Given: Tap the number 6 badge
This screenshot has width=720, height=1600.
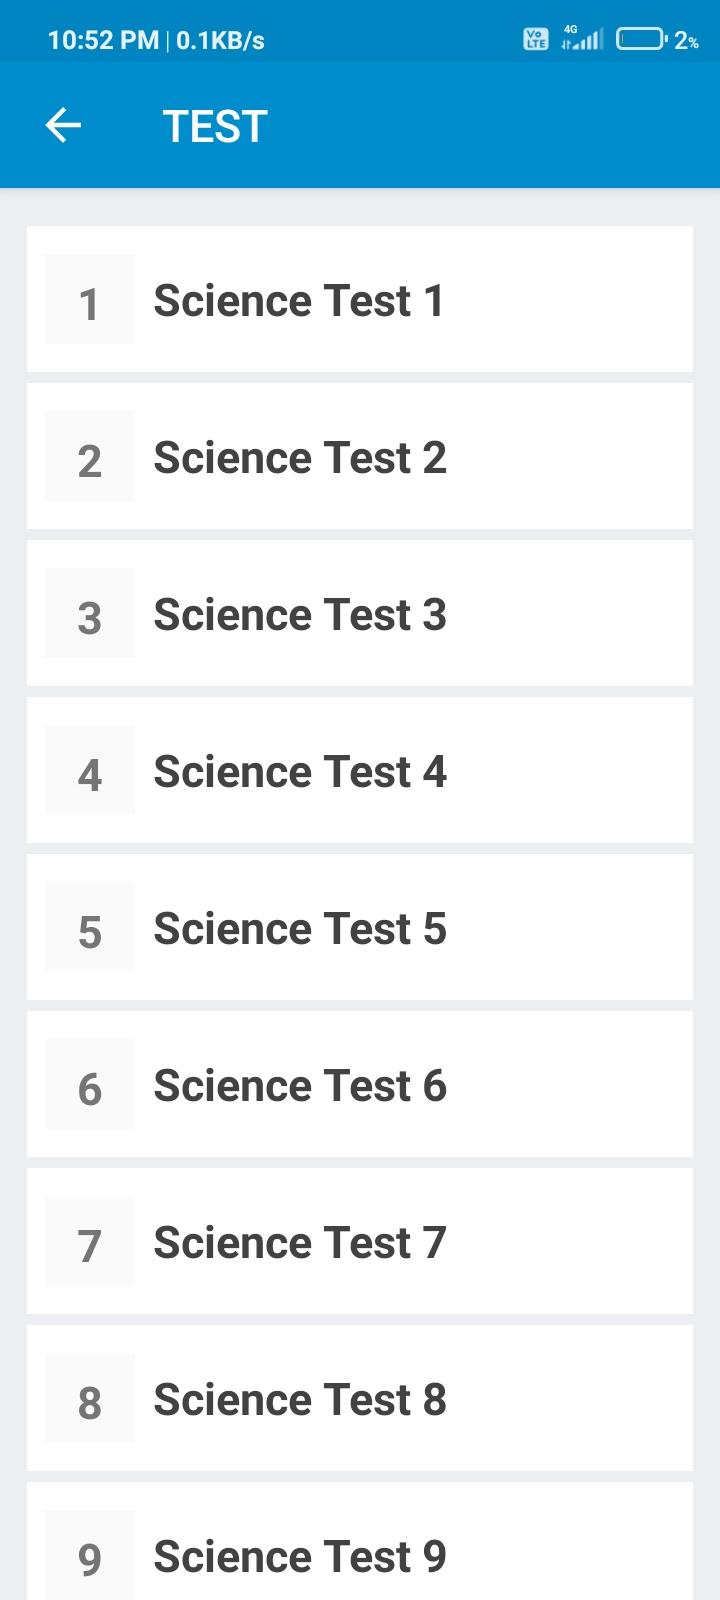Looking at the screenshot, I should coord(90,1085).
